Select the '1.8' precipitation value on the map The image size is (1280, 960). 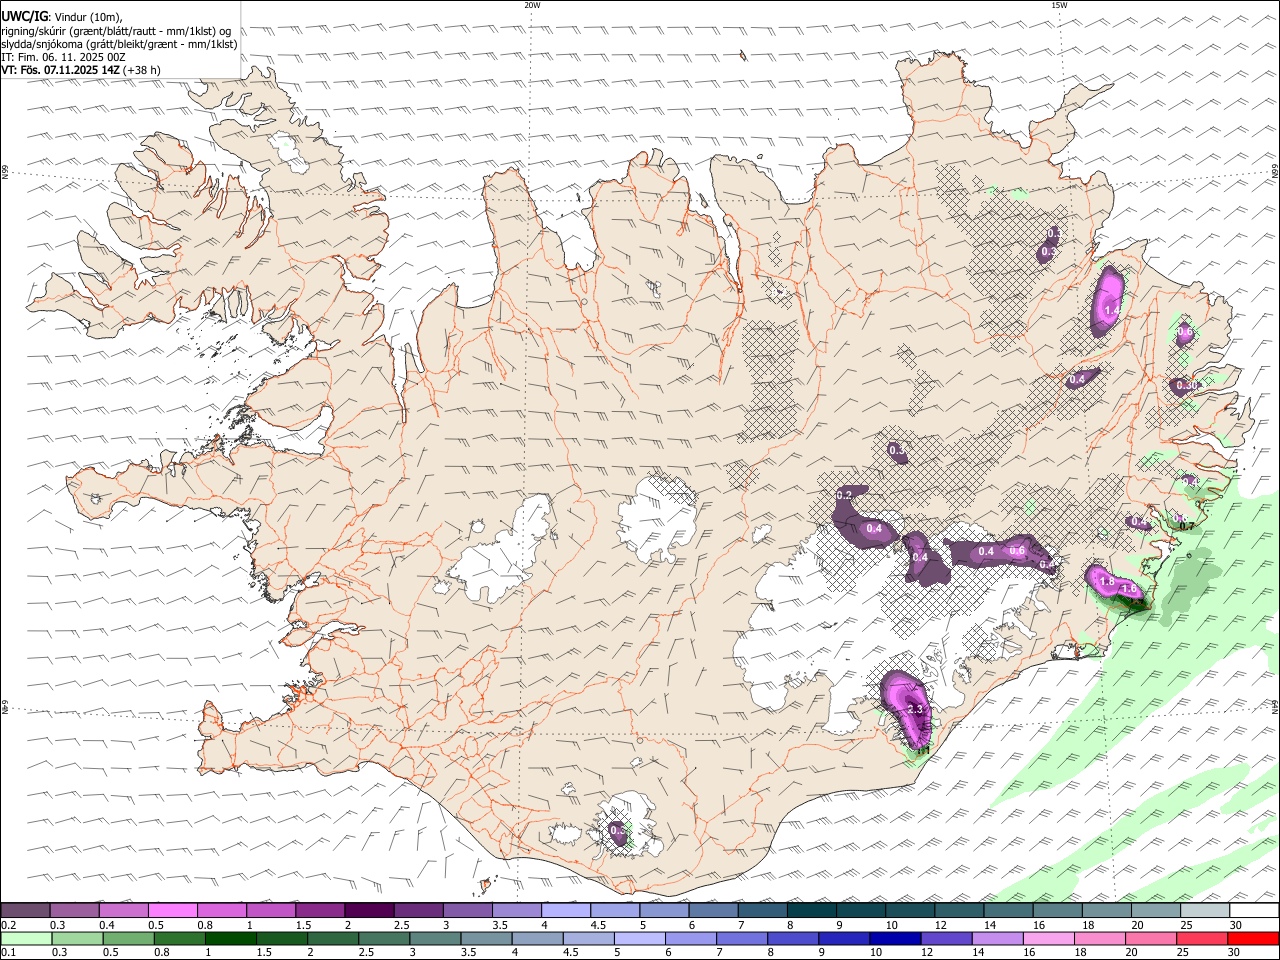1107,581
